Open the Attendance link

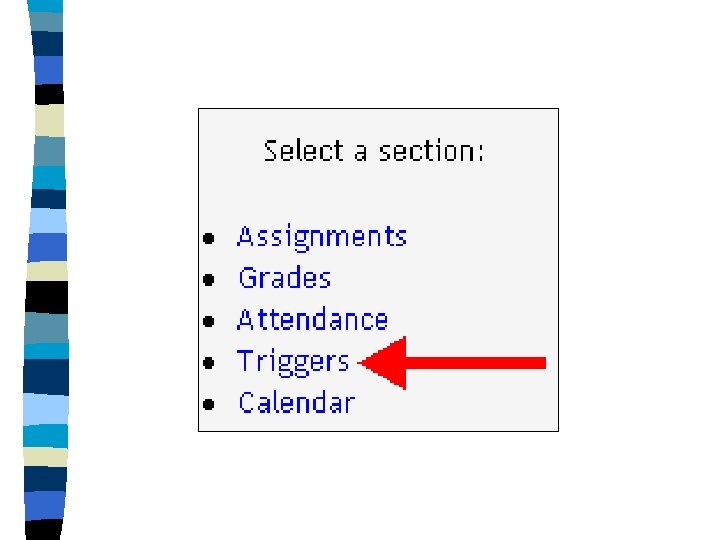(312, 320)
